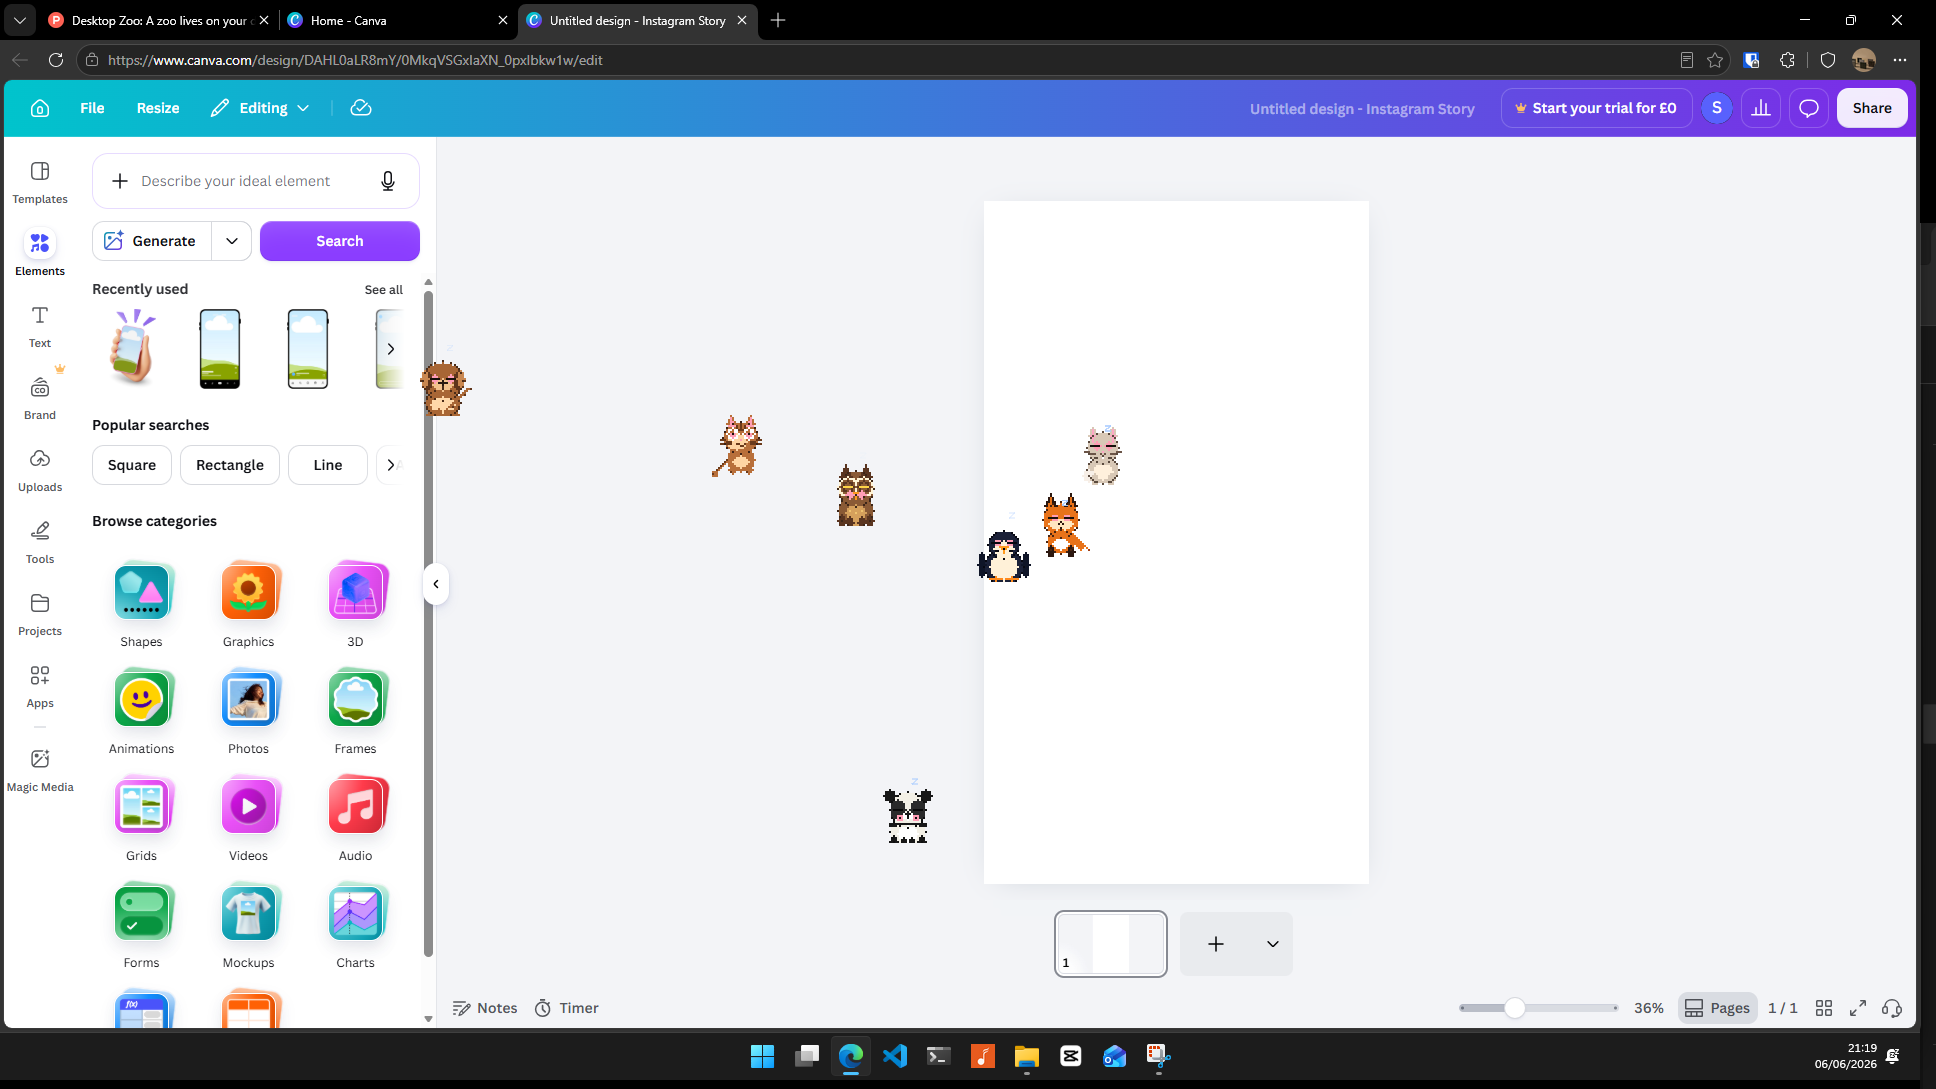Image resolution: width=1936 pixels, height=1089 pixels.
Task: Open the Grids category
Action: (141, 820)
